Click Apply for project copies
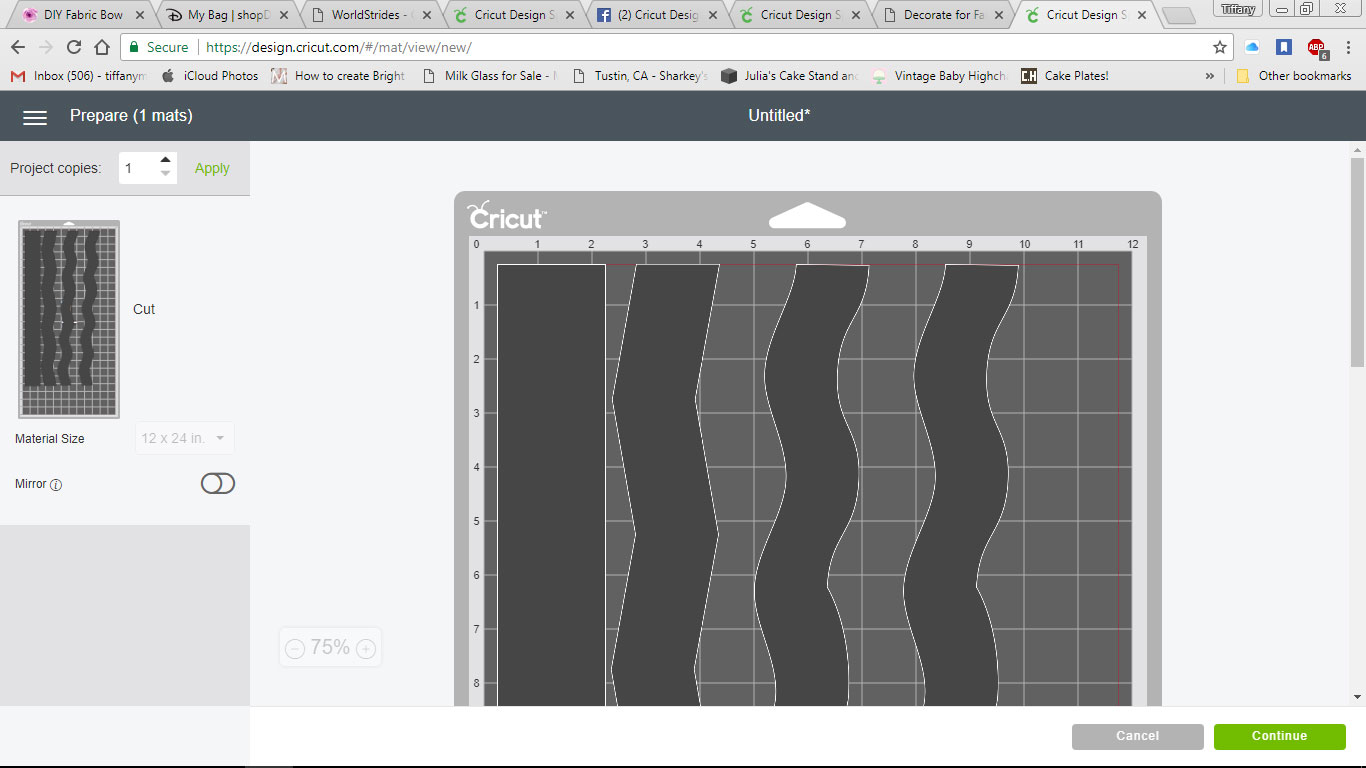Viewport: 1366px width, 768px height. (x=212, y=169)
